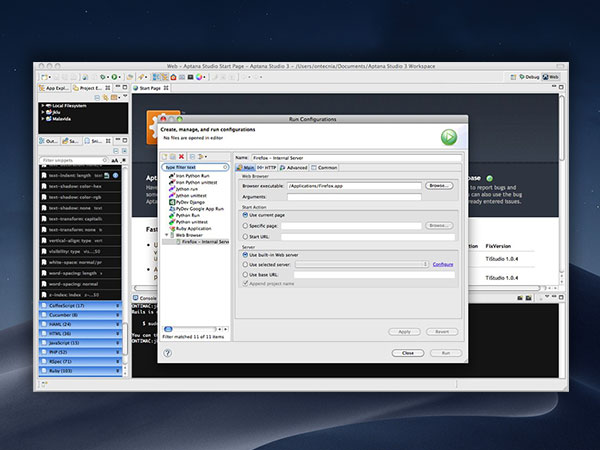Click the Configure link
The image size is (600, 450).
point(443,264)
